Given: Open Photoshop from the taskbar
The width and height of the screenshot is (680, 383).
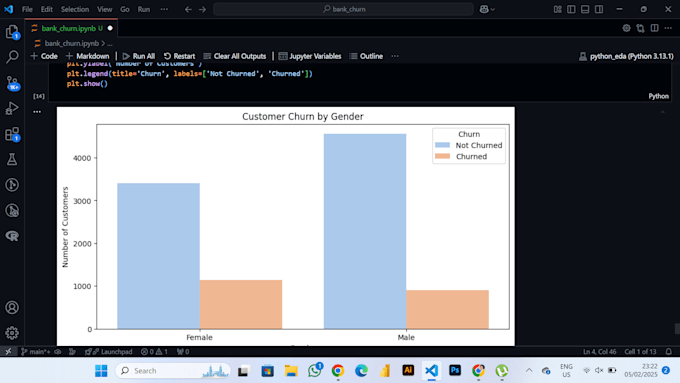Looking at the screenshot, I should [x=455, y=371].
